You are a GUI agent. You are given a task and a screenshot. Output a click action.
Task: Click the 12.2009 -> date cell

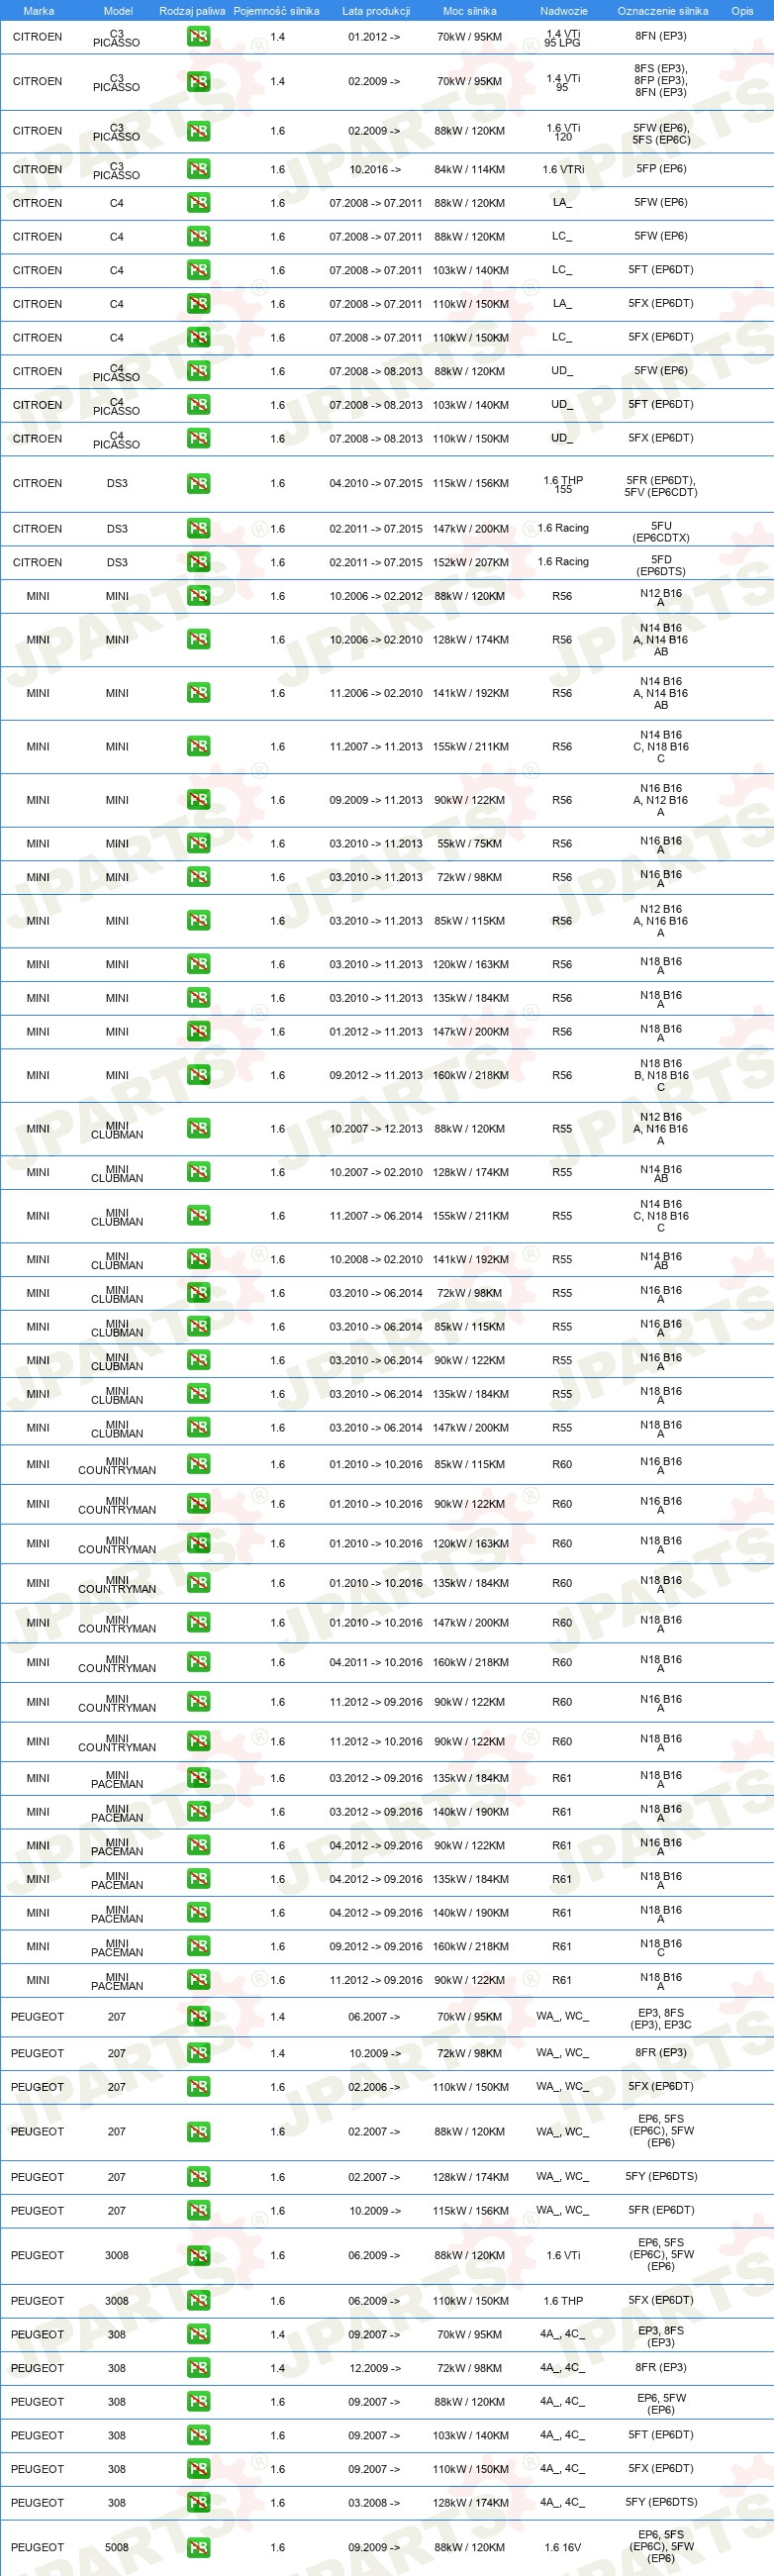click(x=374, y=2368)
